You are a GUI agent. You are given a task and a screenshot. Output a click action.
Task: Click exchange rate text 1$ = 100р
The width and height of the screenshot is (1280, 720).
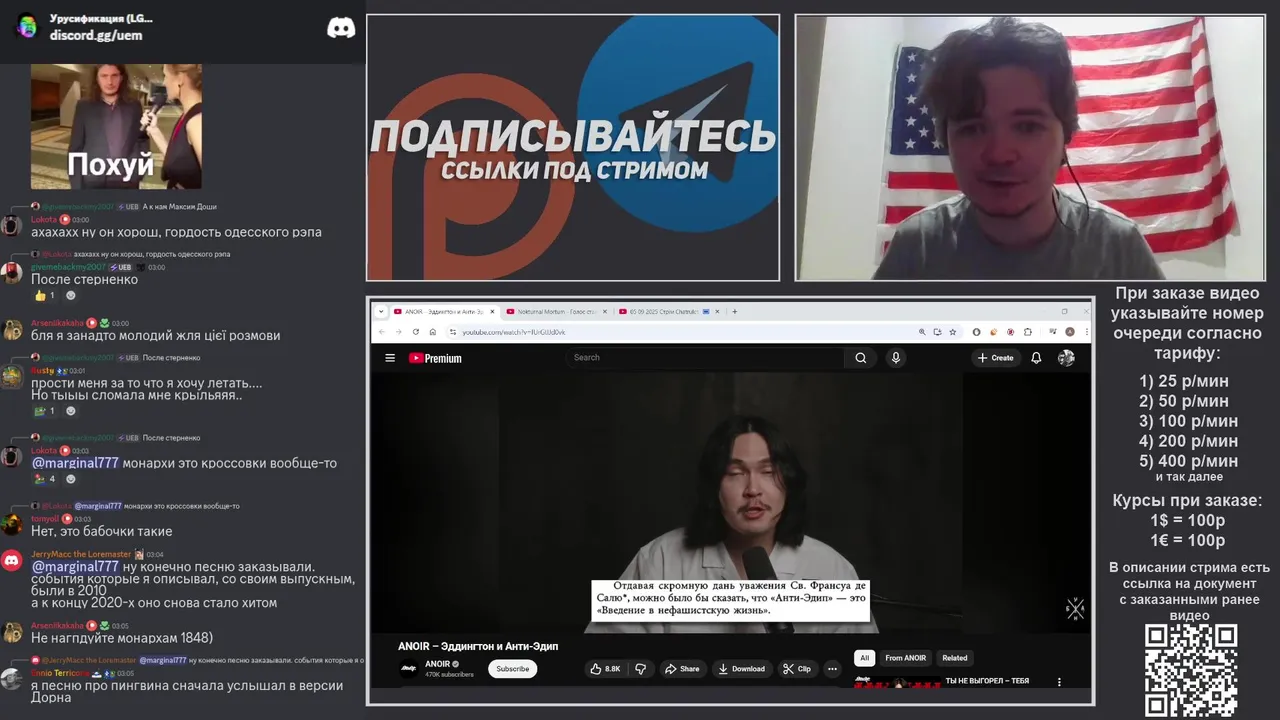(1187, 520)
